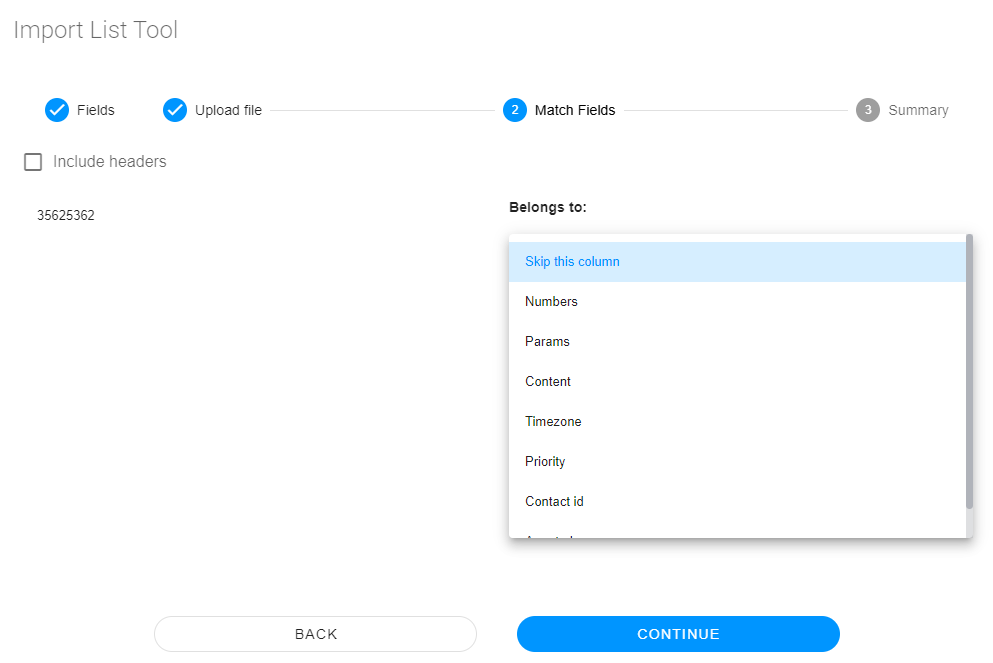Go to the Upload file step label
993x663 pixels.
point(228,110)
